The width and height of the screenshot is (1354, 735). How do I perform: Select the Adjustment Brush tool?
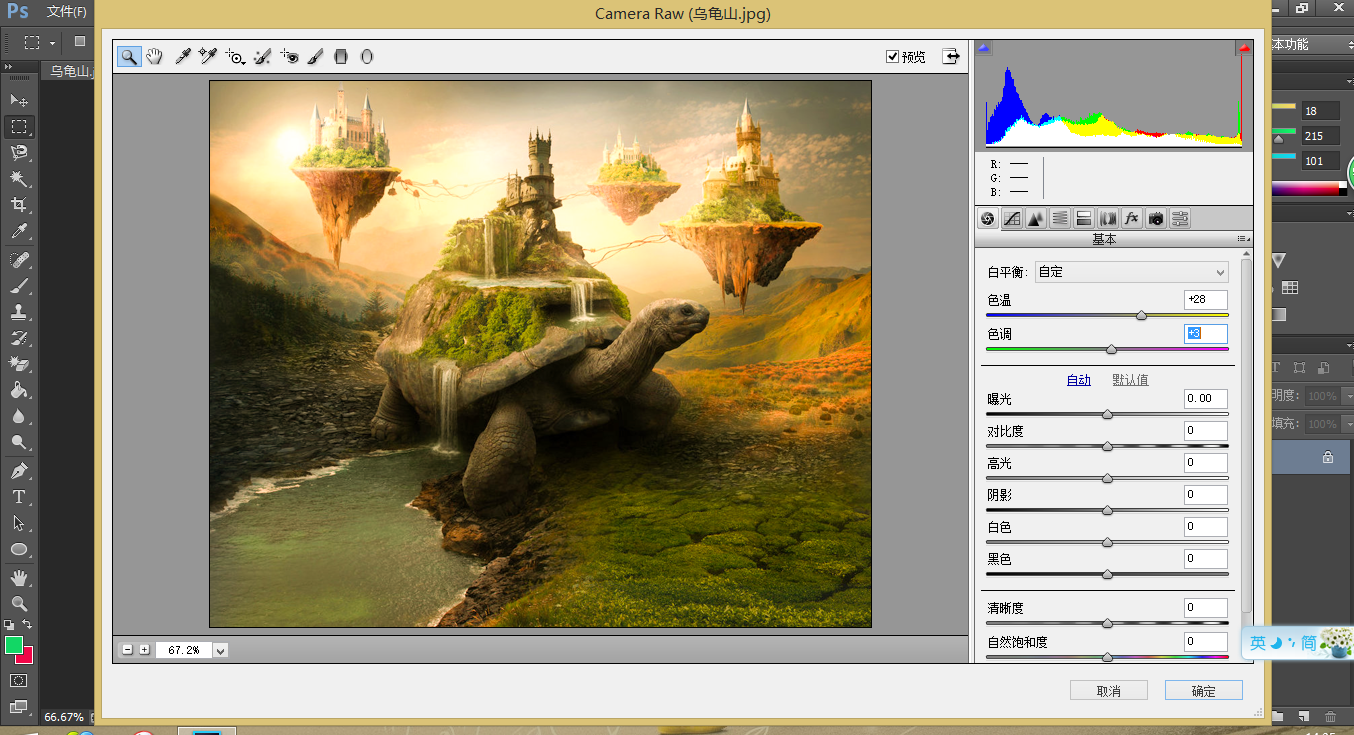tap(315, 57)
